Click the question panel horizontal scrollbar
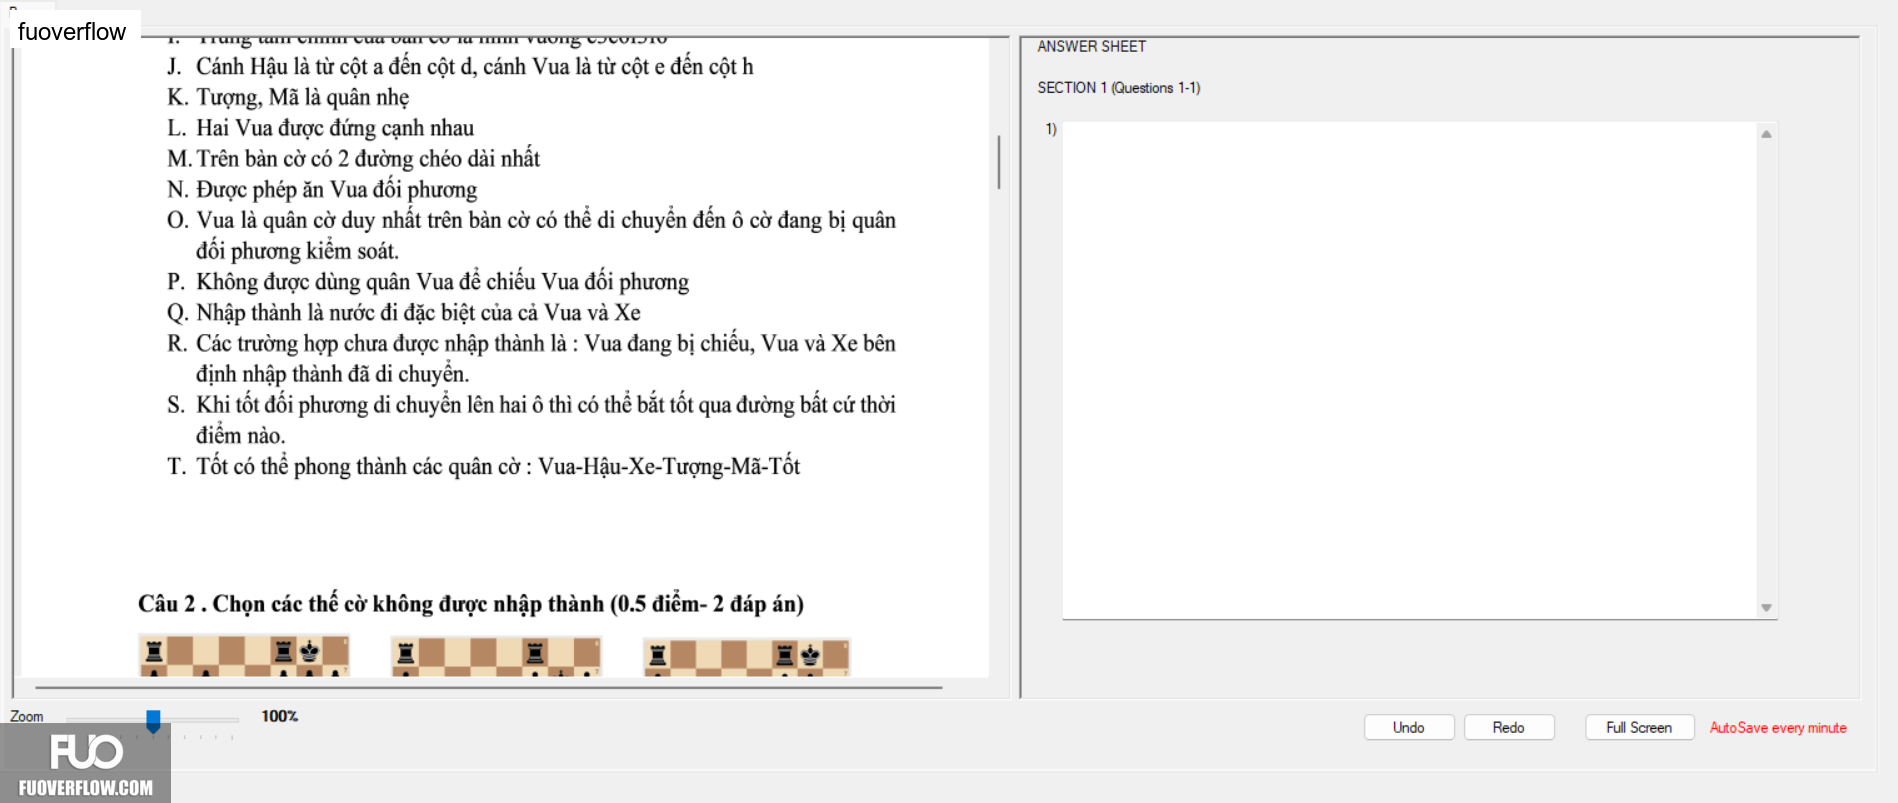The height and width of the screenshot is (803, 1898). pyautogui.click(x=488, y=688)
